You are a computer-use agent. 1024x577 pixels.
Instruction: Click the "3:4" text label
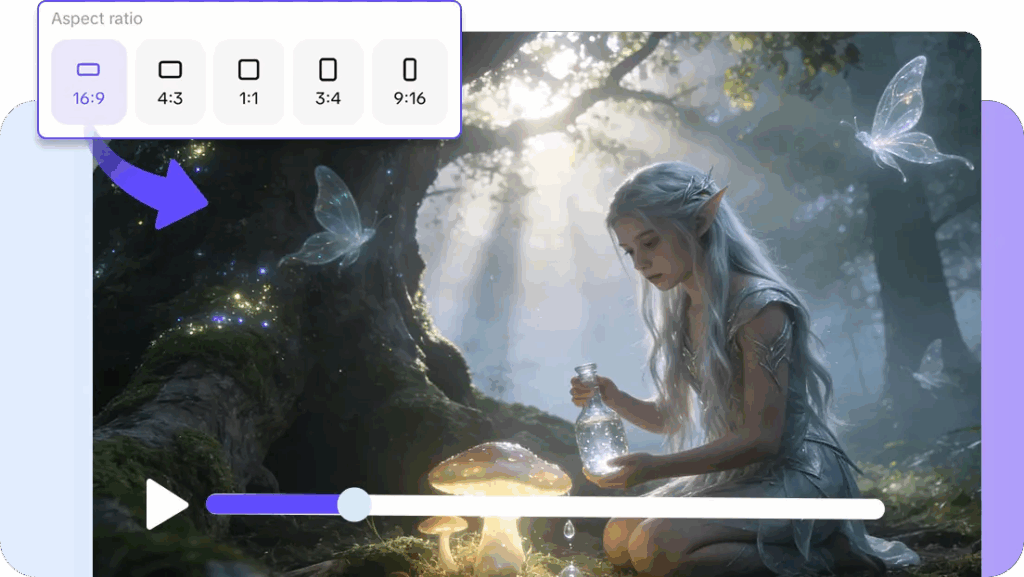click(328, 99)
